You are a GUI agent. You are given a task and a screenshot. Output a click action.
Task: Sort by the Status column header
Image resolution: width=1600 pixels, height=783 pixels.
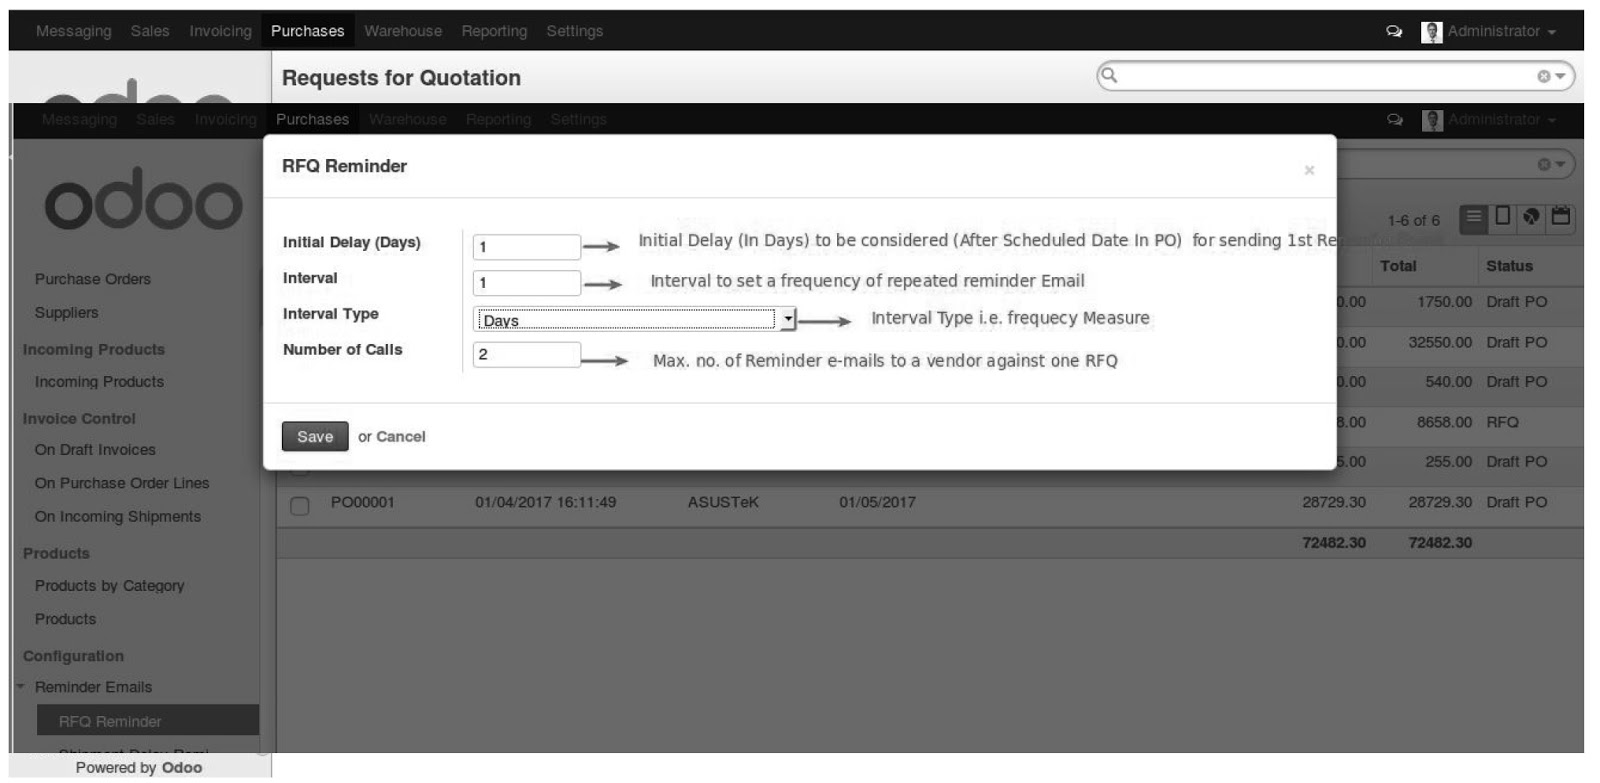(x=1509, y=266)
